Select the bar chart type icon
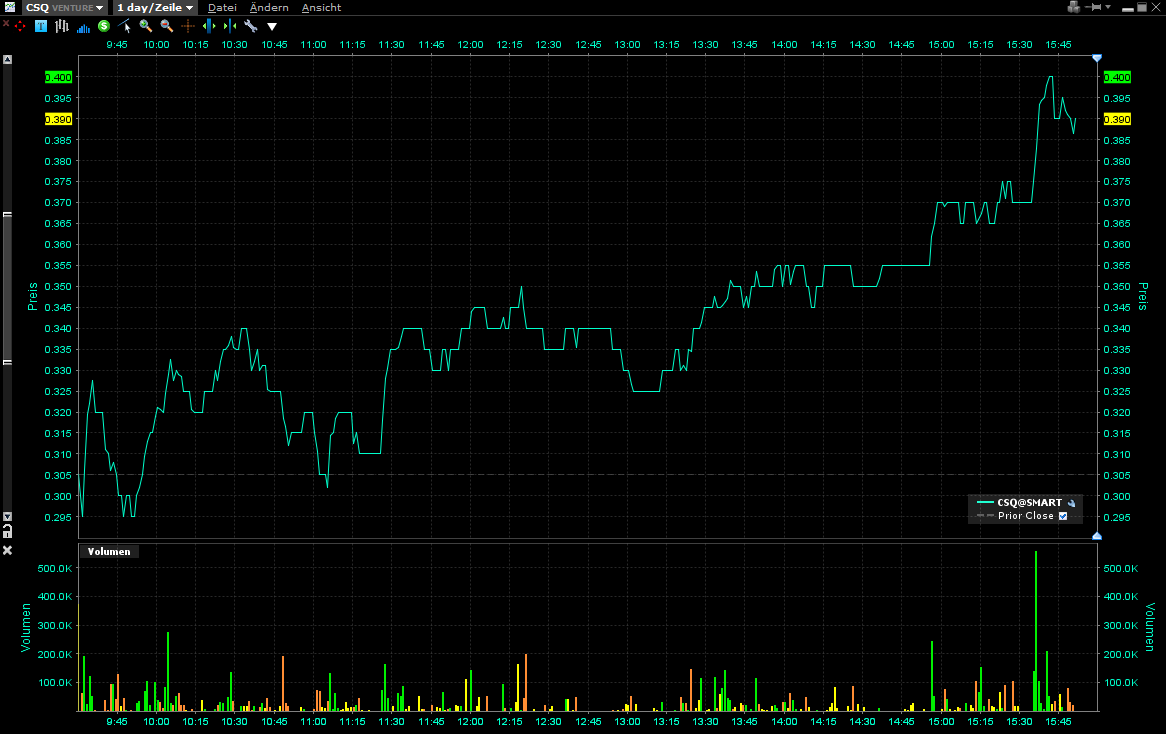Image resolution: width=1166 pixels, height=734 pixels. click(62, 26)
